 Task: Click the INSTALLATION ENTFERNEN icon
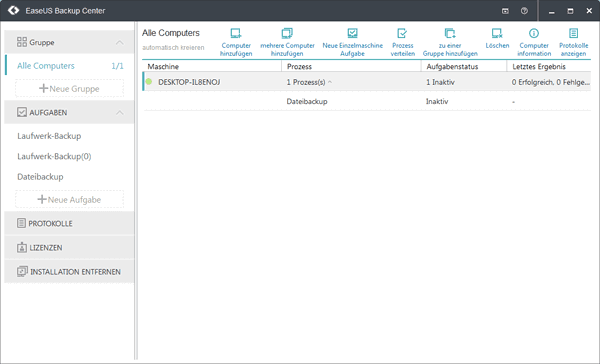pyautogui.click(x=22, y=271)
